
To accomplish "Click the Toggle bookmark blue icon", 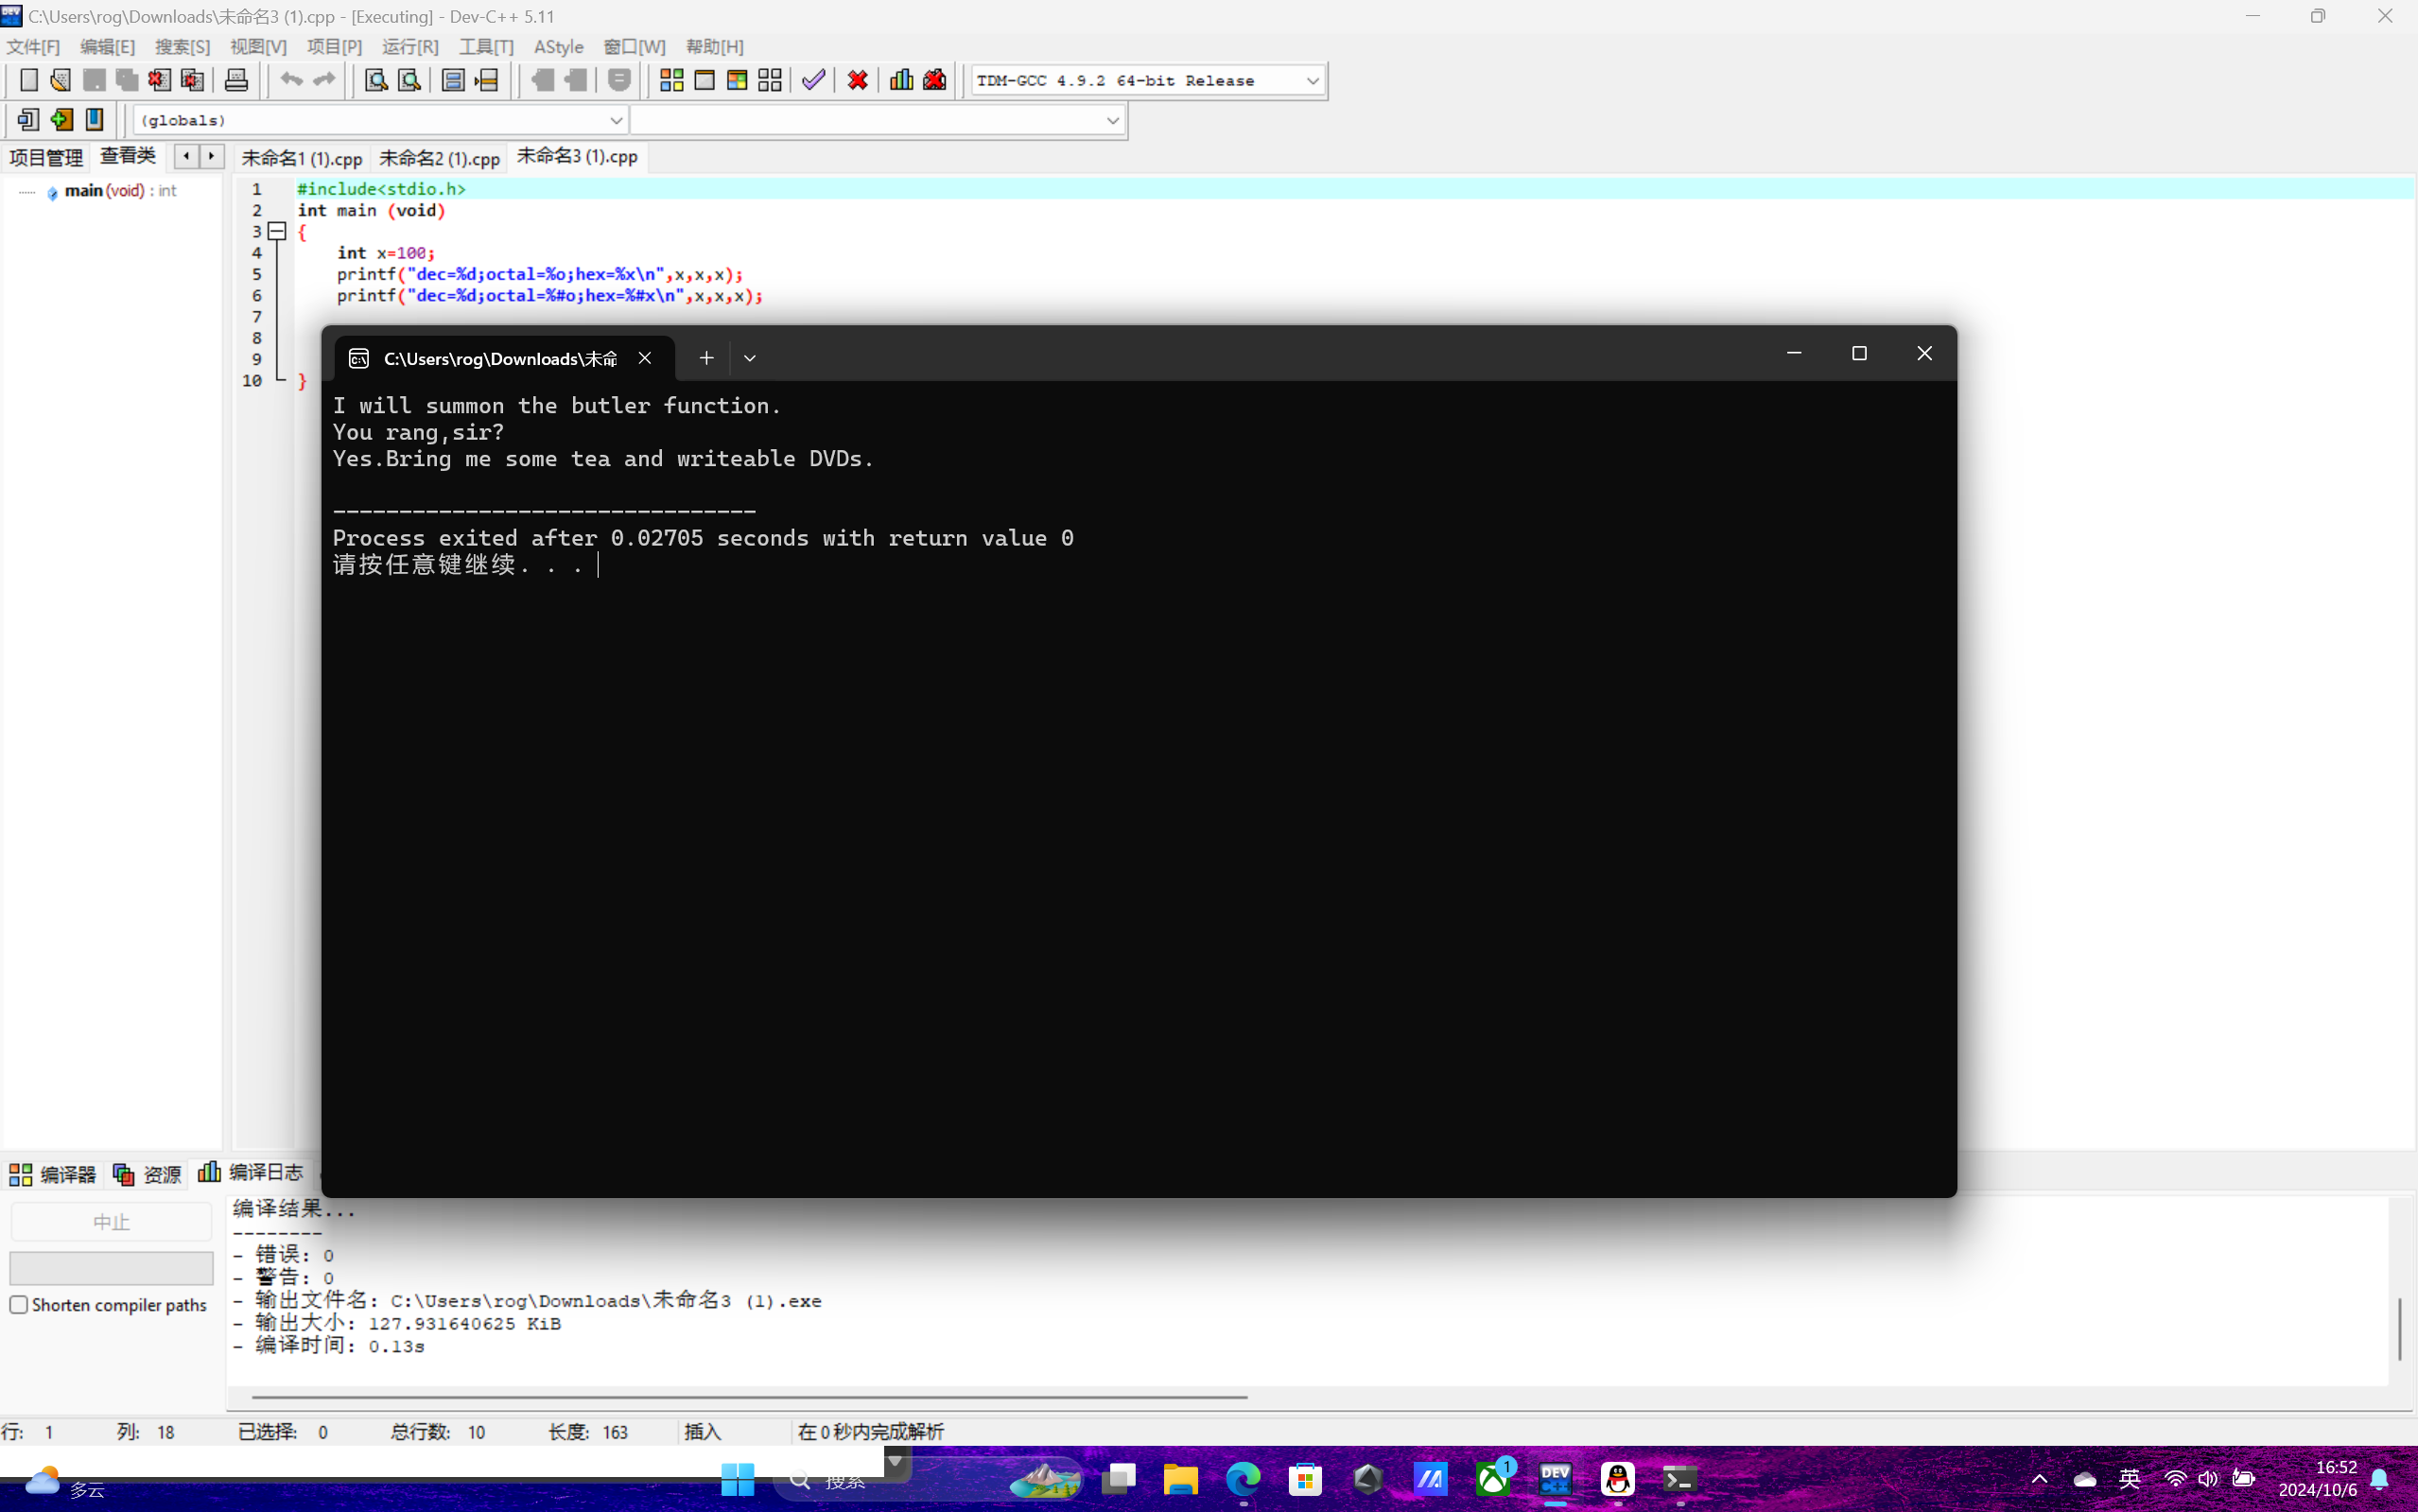I will (94, 120).
